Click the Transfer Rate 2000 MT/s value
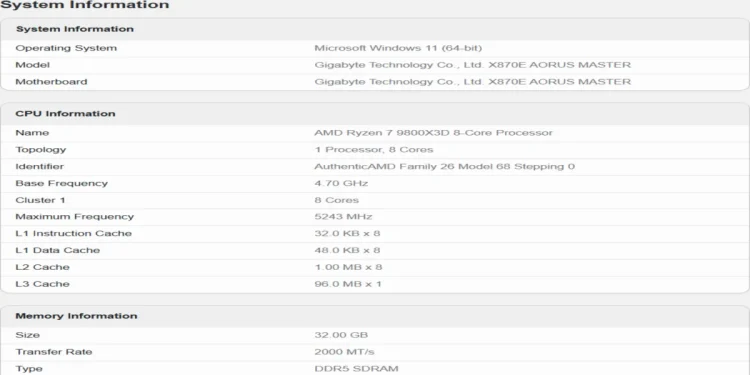Image resolution: width=750 pixels, height=375 pixels. click(344, 352)
